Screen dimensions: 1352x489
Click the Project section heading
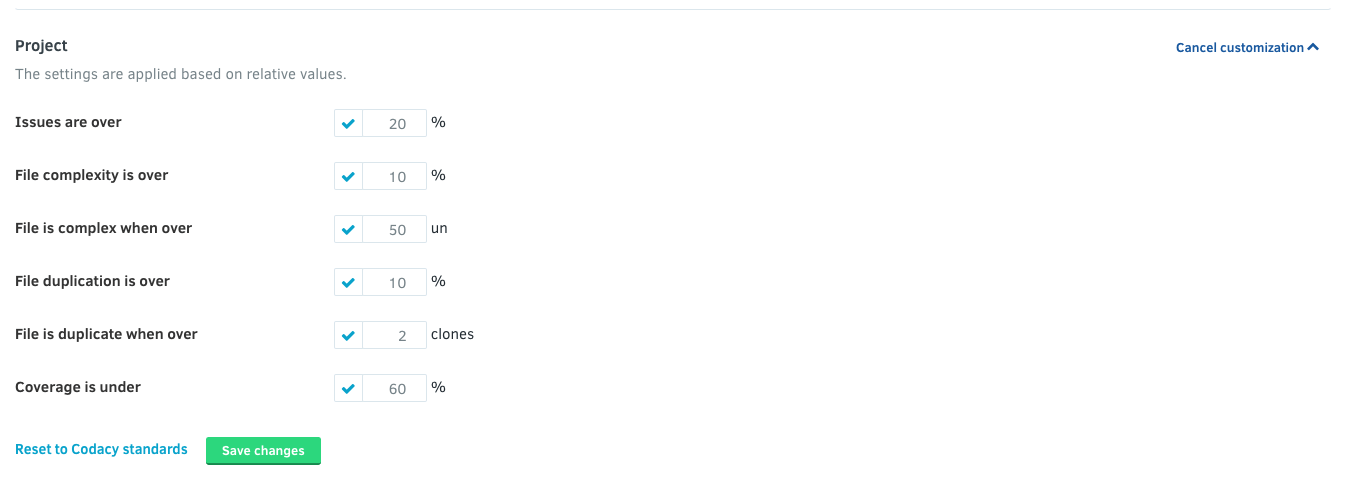tap(41, 46)
